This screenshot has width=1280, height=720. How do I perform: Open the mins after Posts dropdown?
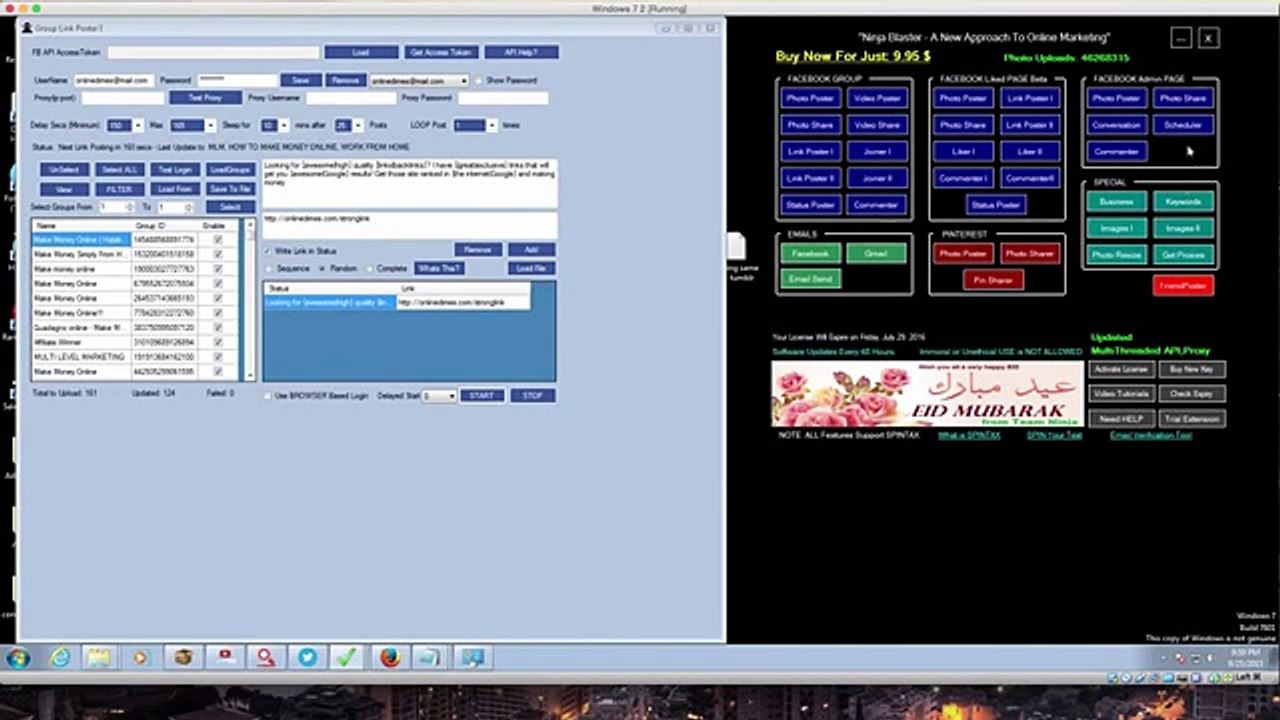pyautogui.click(x=357, y=125)
